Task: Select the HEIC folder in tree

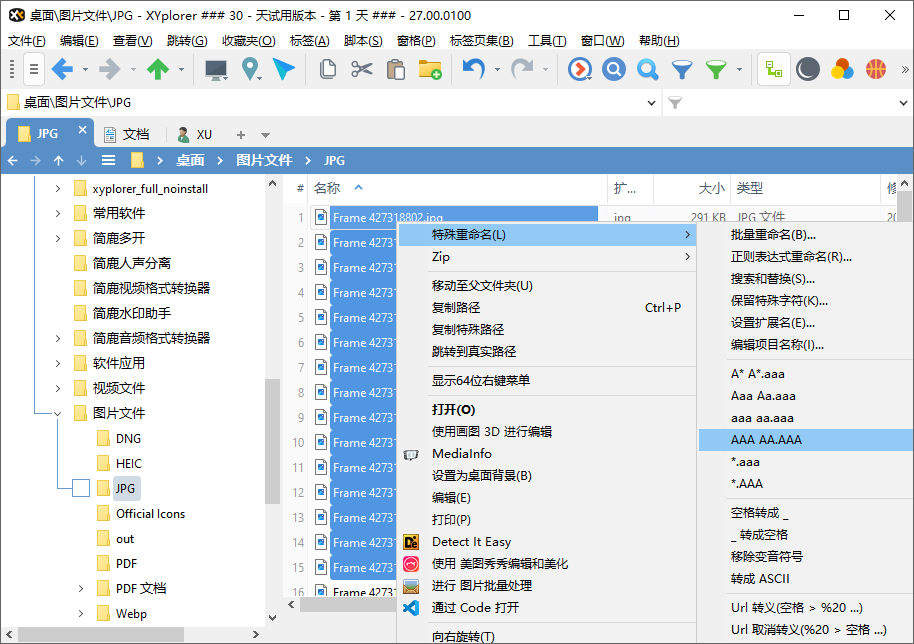Action: tap(129, 463)
